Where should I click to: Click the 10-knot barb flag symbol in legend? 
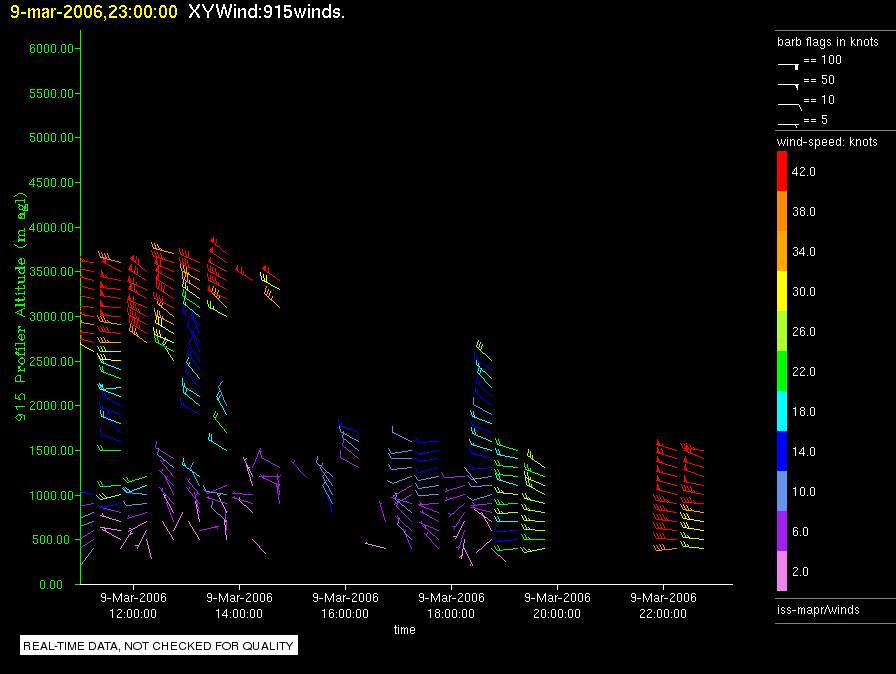789,103
